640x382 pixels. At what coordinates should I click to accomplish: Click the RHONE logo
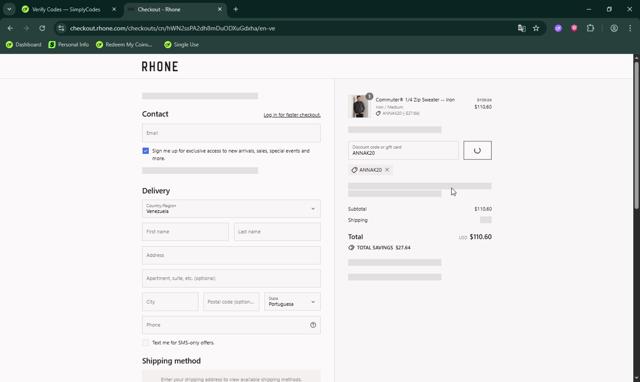pyautogui.click(x=160, y=67)
